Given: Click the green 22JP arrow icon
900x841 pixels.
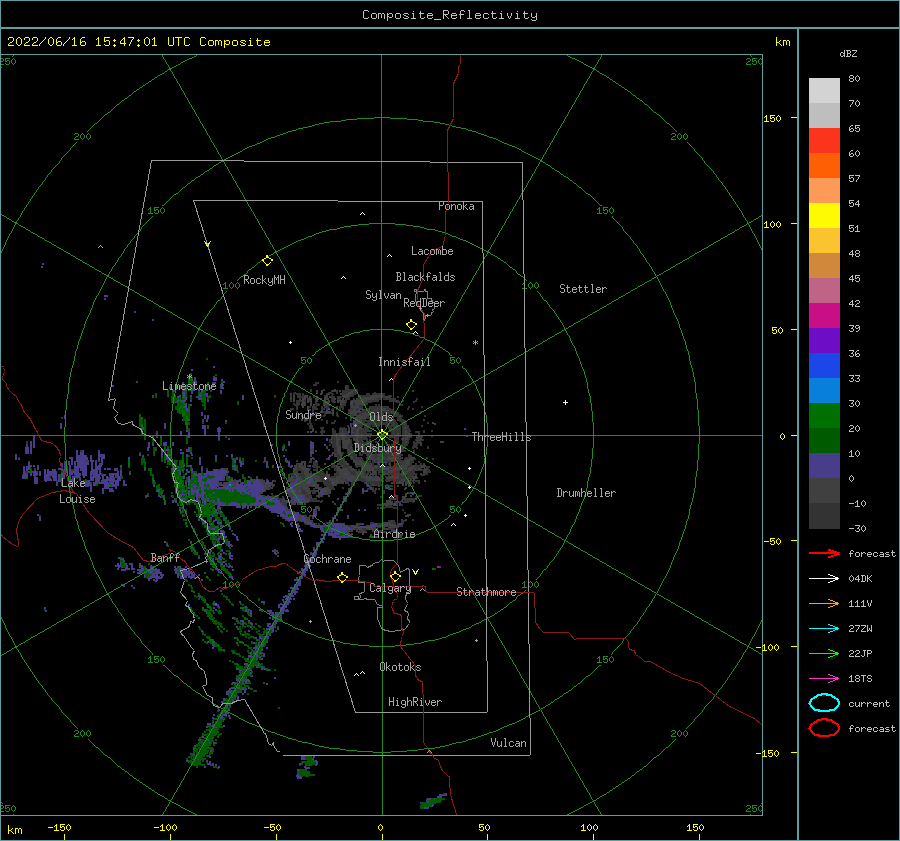Looking at the screenshot, I should pos(824,653).
